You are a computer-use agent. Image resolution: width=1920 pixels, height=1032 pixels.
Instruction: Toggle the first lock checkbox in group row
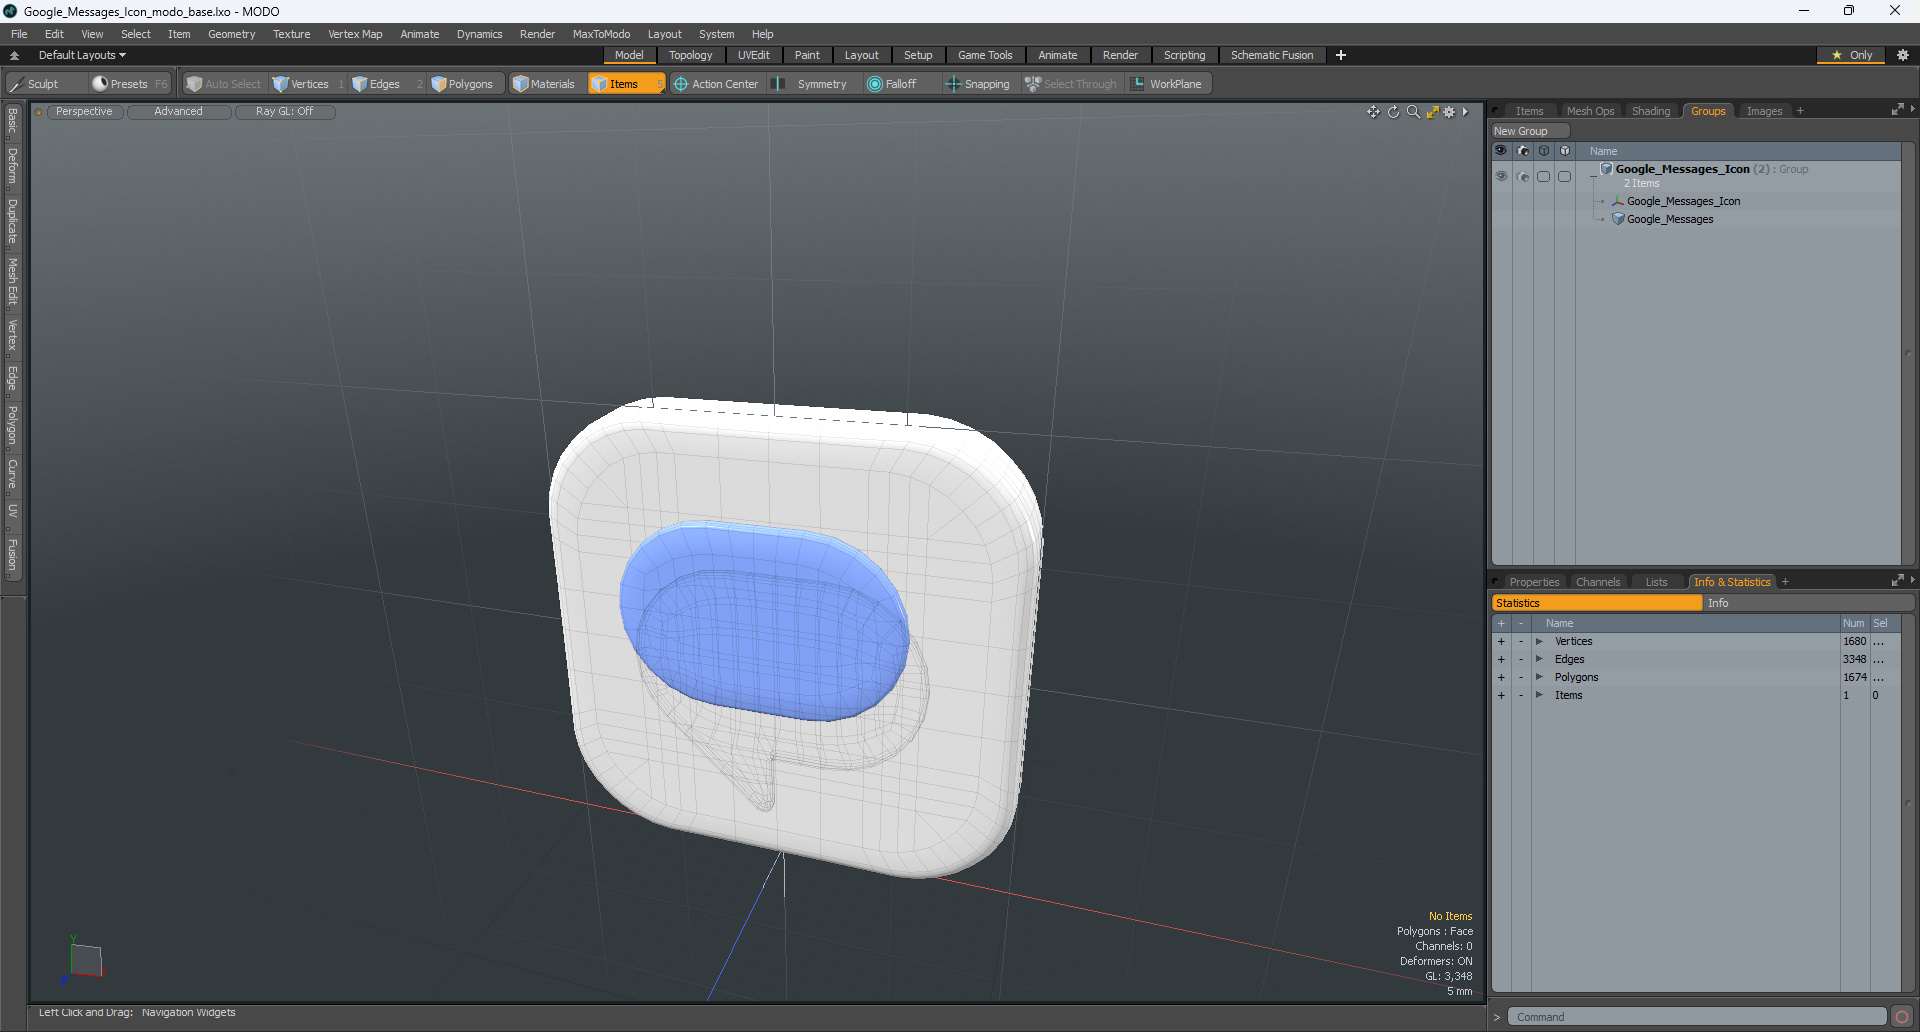coord(1544,176)
